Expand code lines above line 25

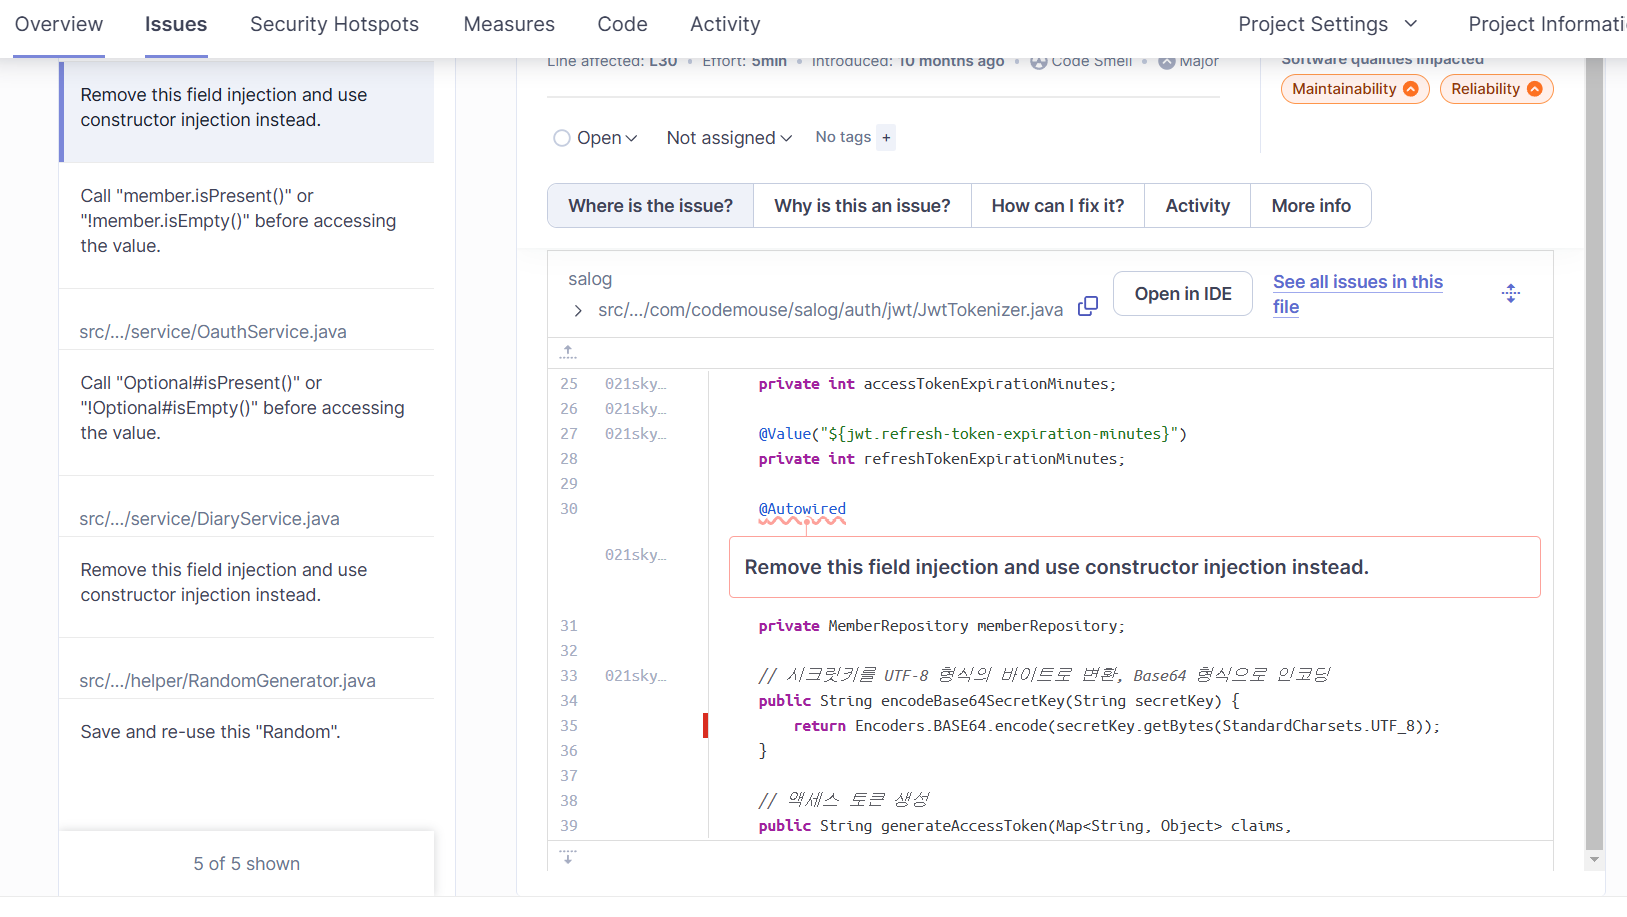pyautogui.click(x=568, y=352)
